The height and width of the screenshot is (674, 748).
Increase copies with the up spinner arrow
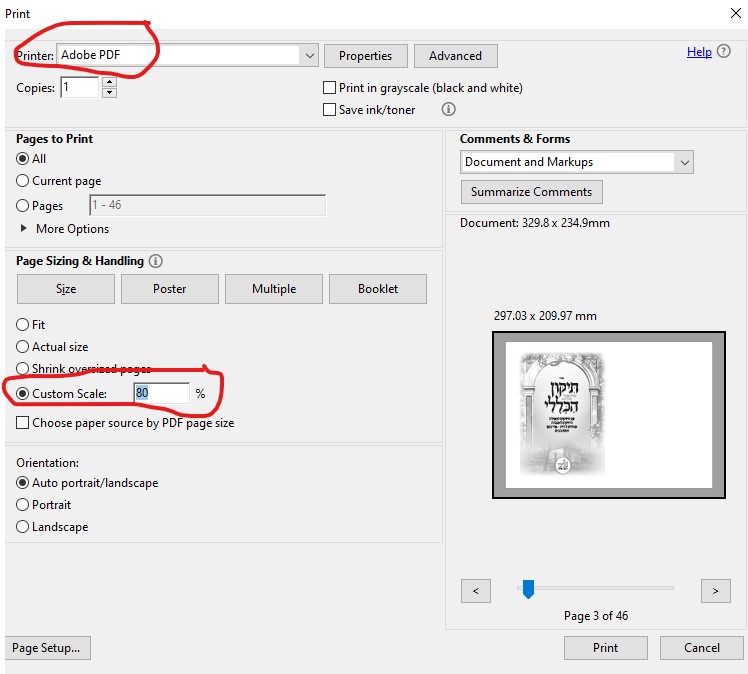click(109, 82)
